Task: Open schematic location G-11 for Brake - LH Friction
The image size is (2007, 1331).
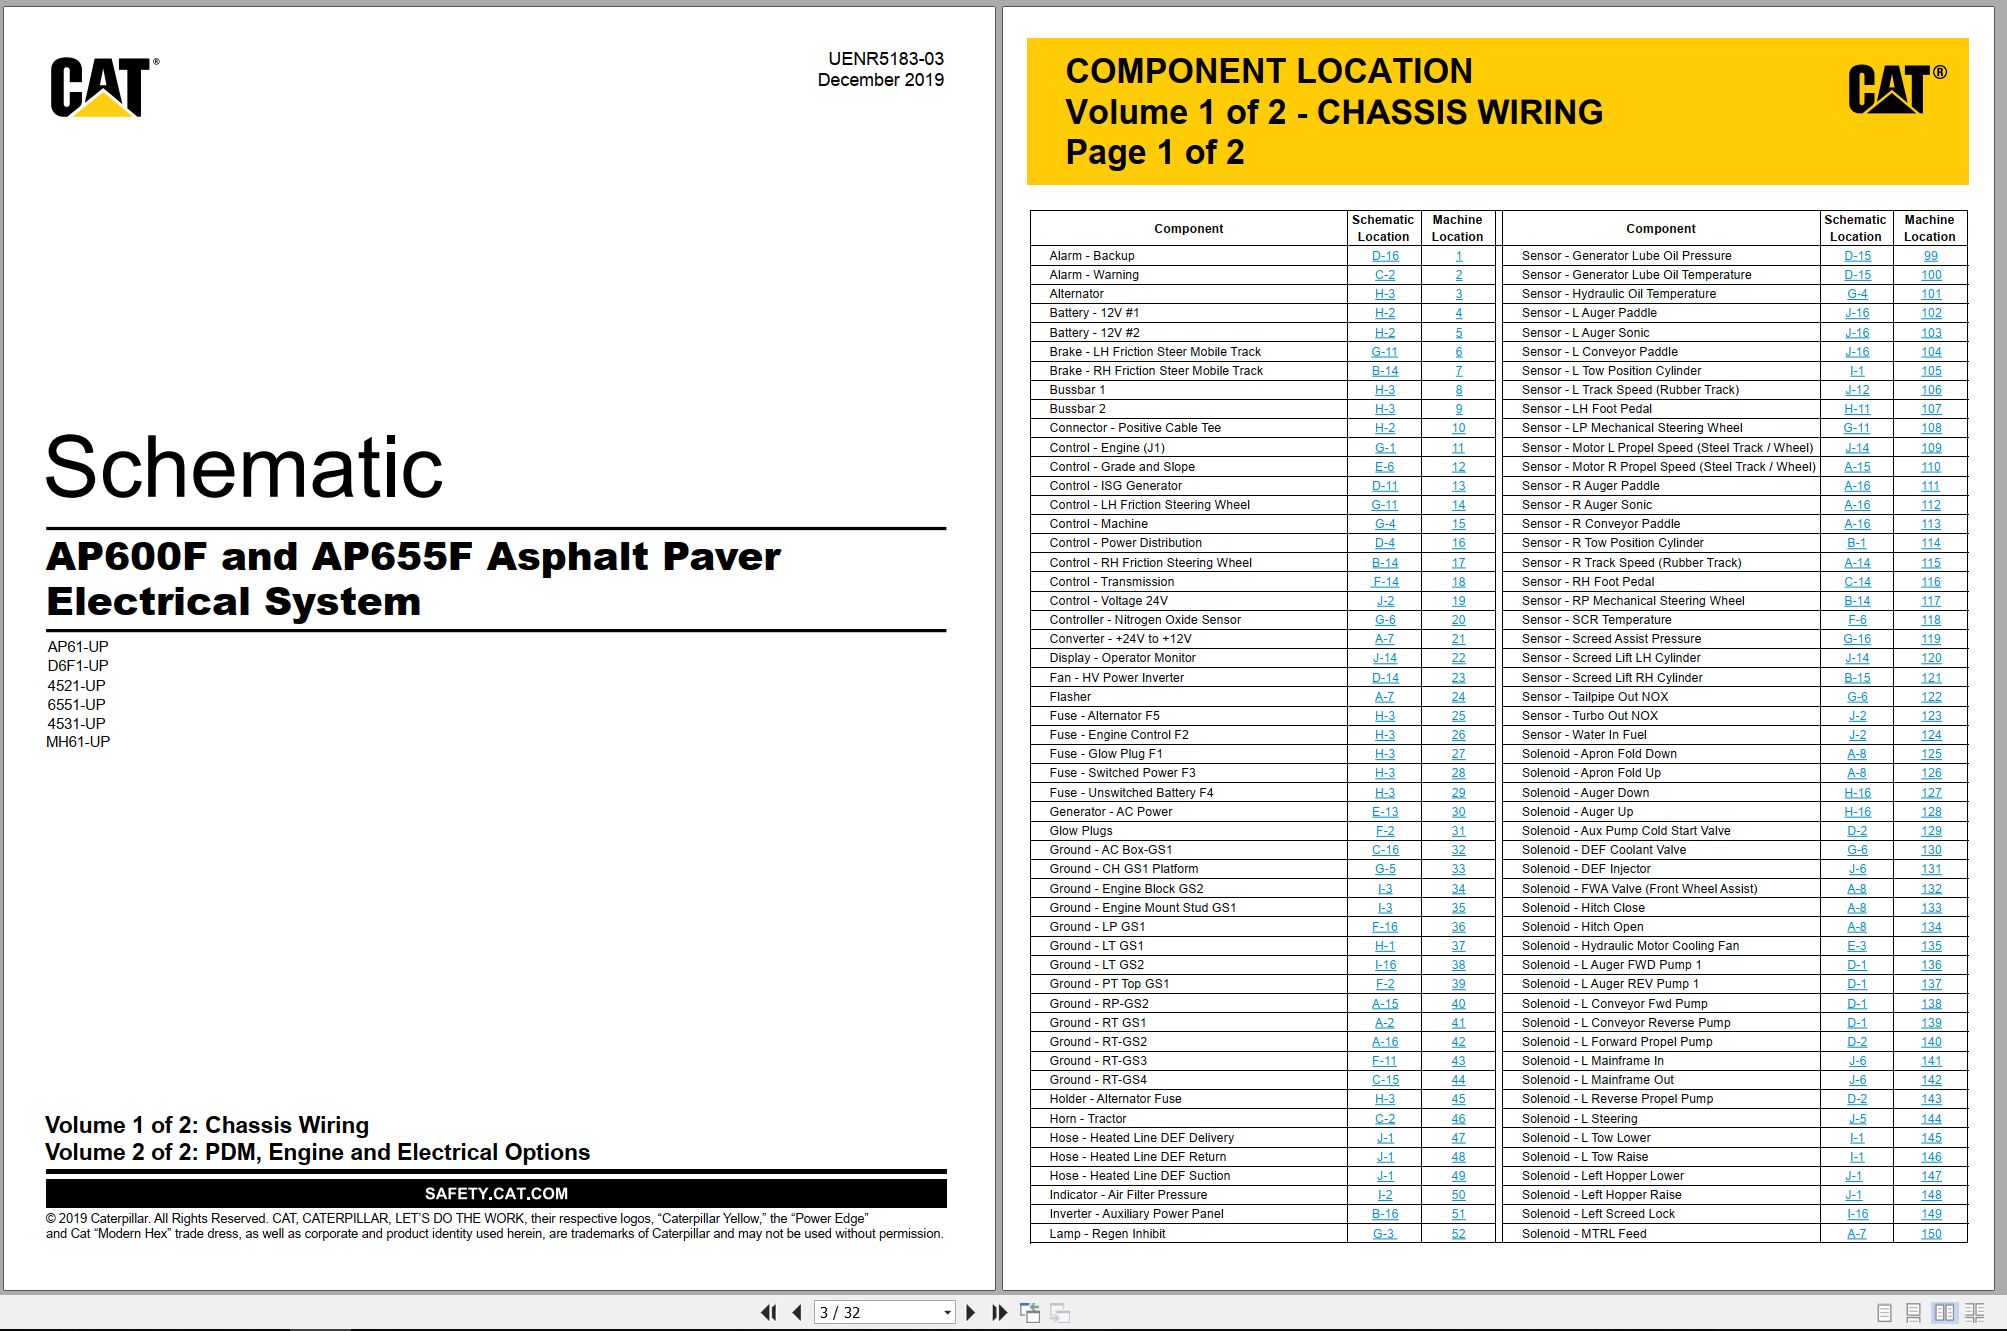Action: click(x=1385, y=352)
